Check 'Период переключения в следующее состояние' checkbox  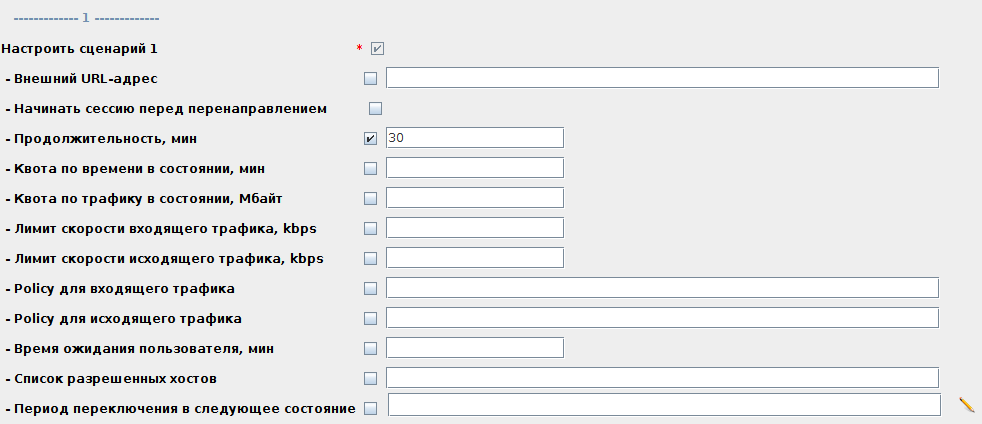[x=371, y=408]
